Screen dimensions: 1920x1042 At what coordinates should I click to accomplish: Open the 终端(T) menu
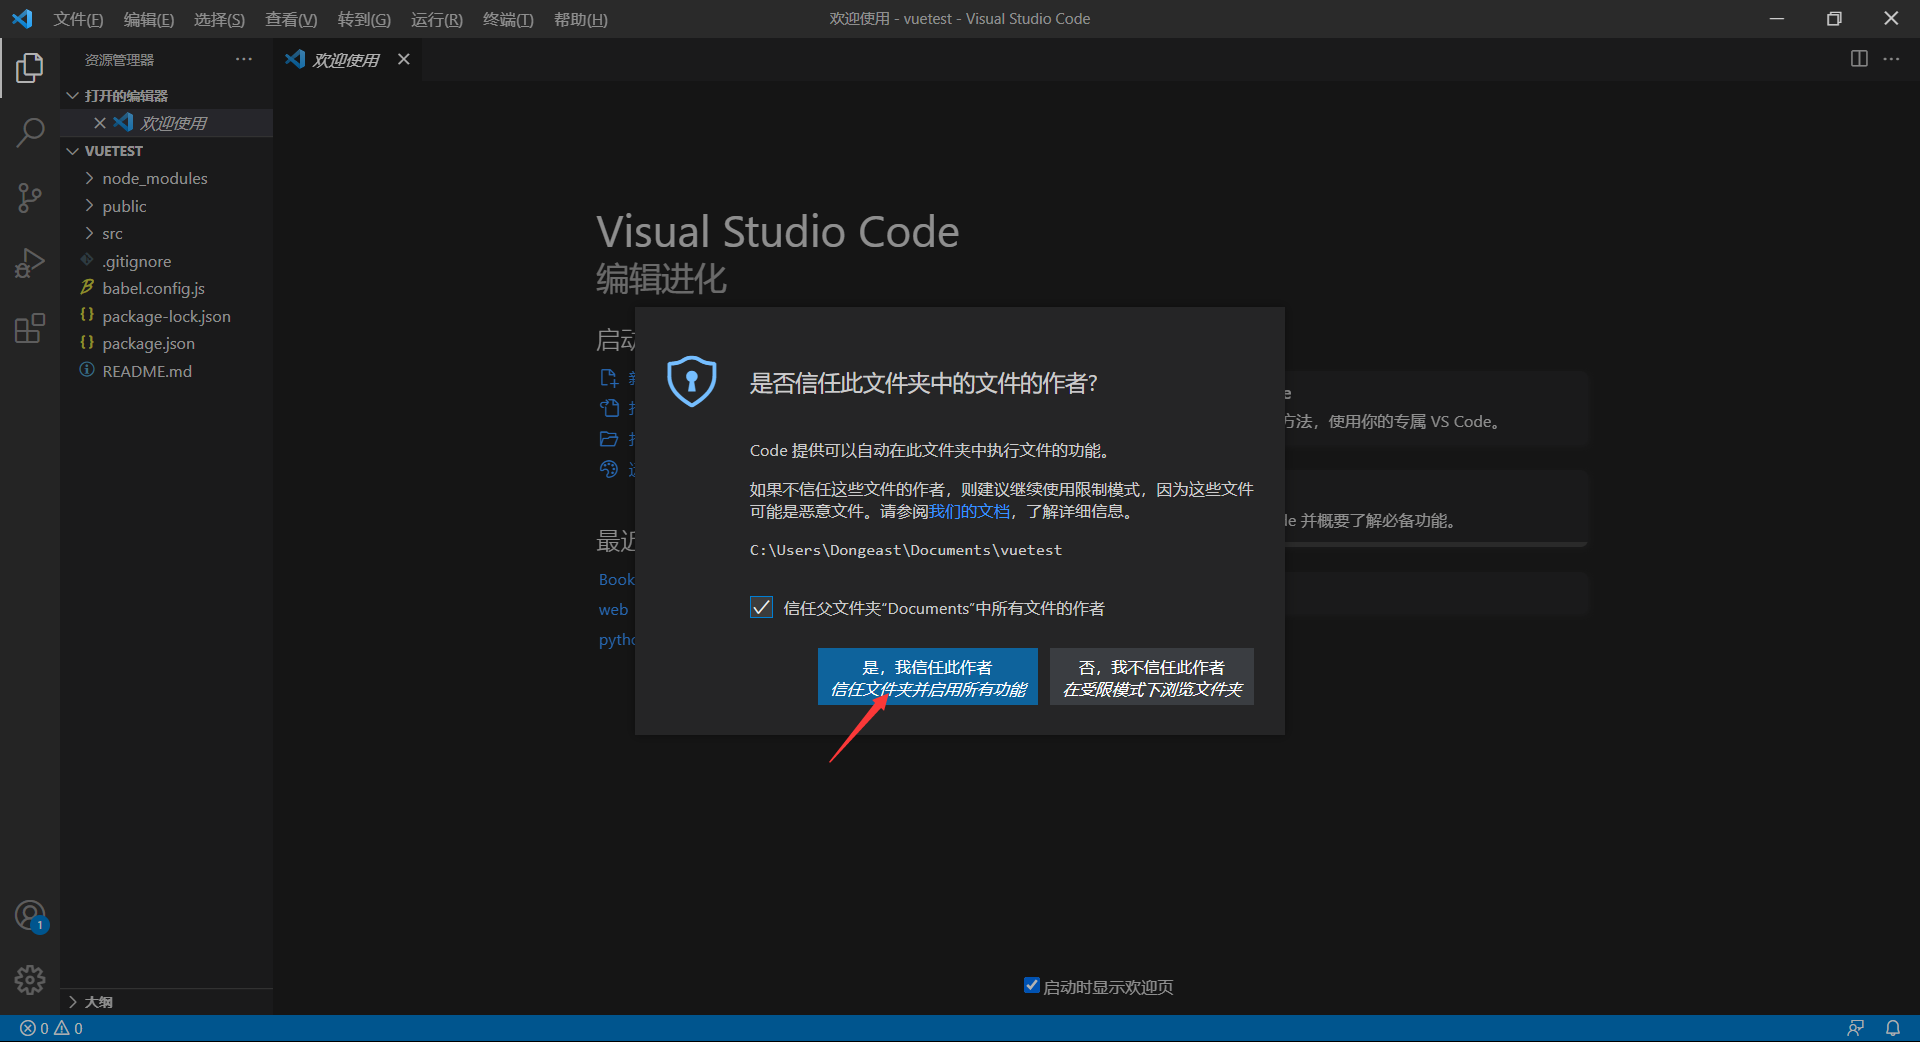(508, 19)
